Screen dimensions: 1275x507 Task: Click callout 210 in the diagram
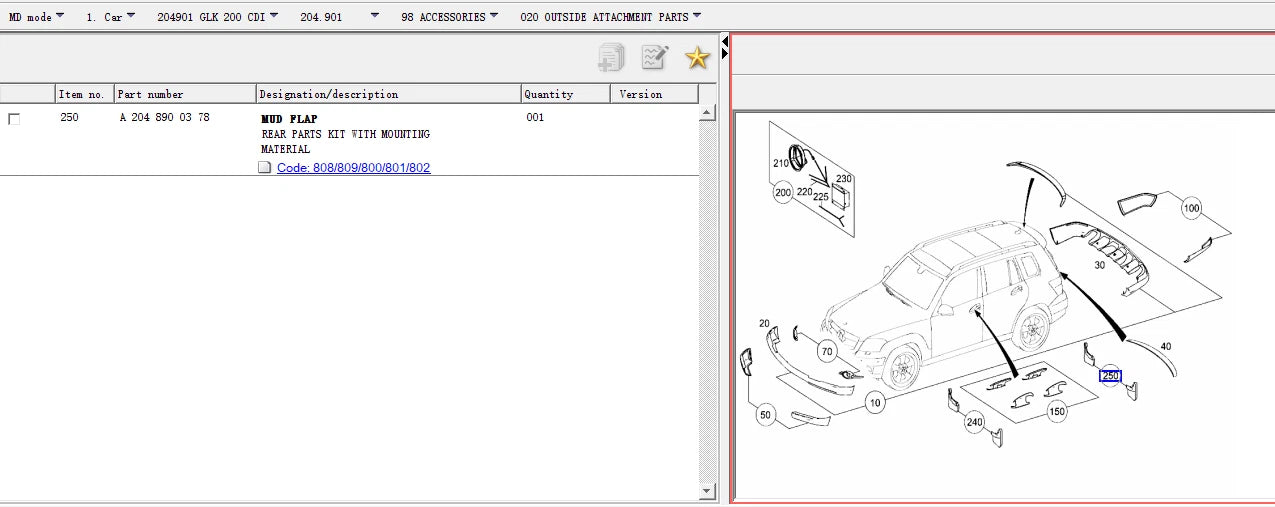pyautogui.click(x=781, y=163)
